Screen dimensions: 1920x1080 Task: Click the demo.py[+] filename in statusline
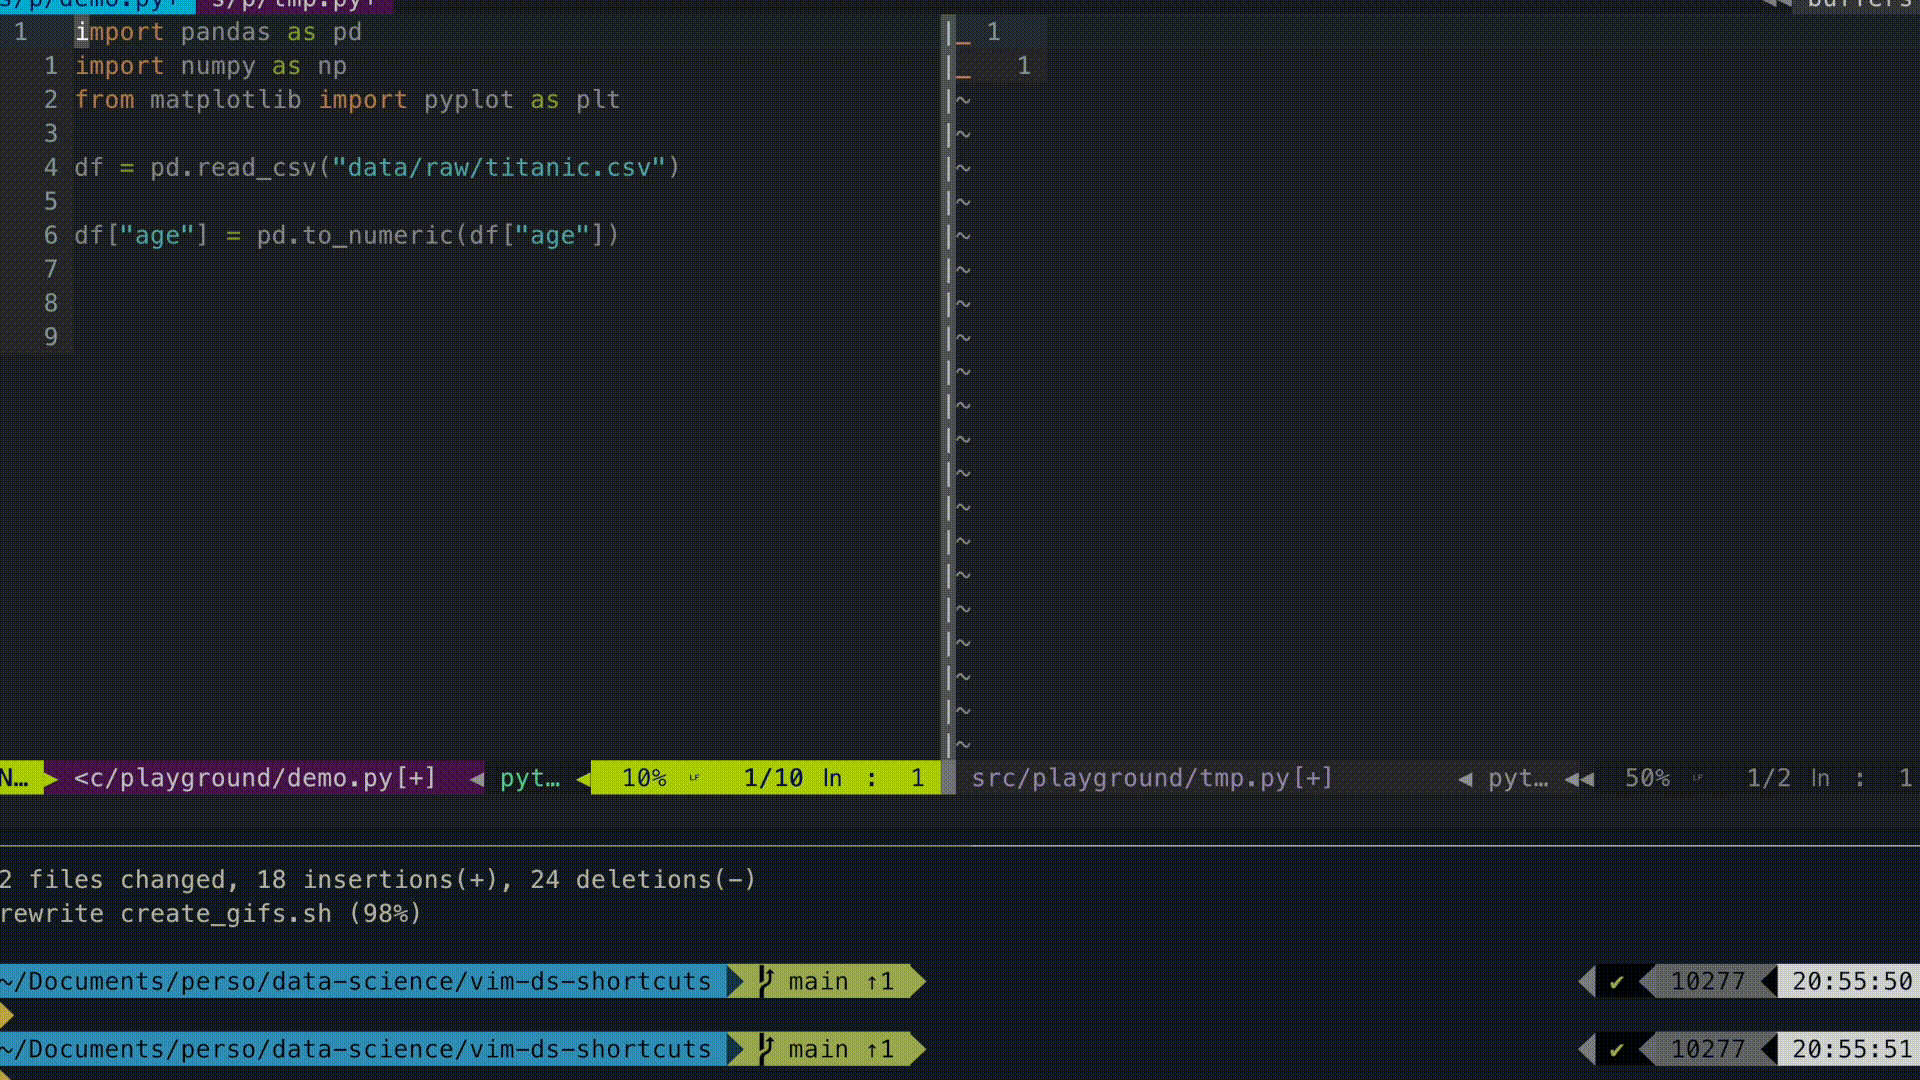pos(255,778)
